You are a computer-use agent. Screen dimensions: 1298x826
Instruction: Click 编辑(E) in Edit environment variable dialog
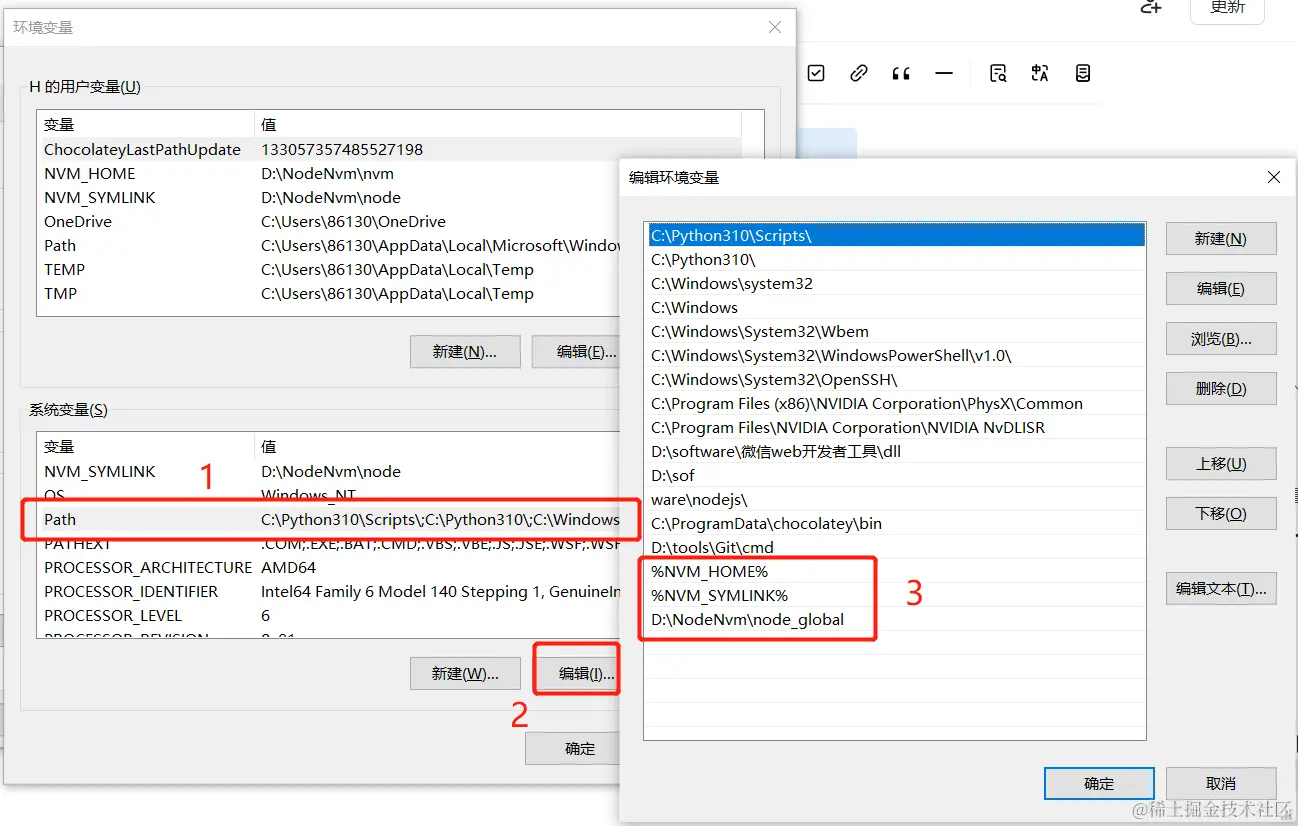pos(1221,288)
